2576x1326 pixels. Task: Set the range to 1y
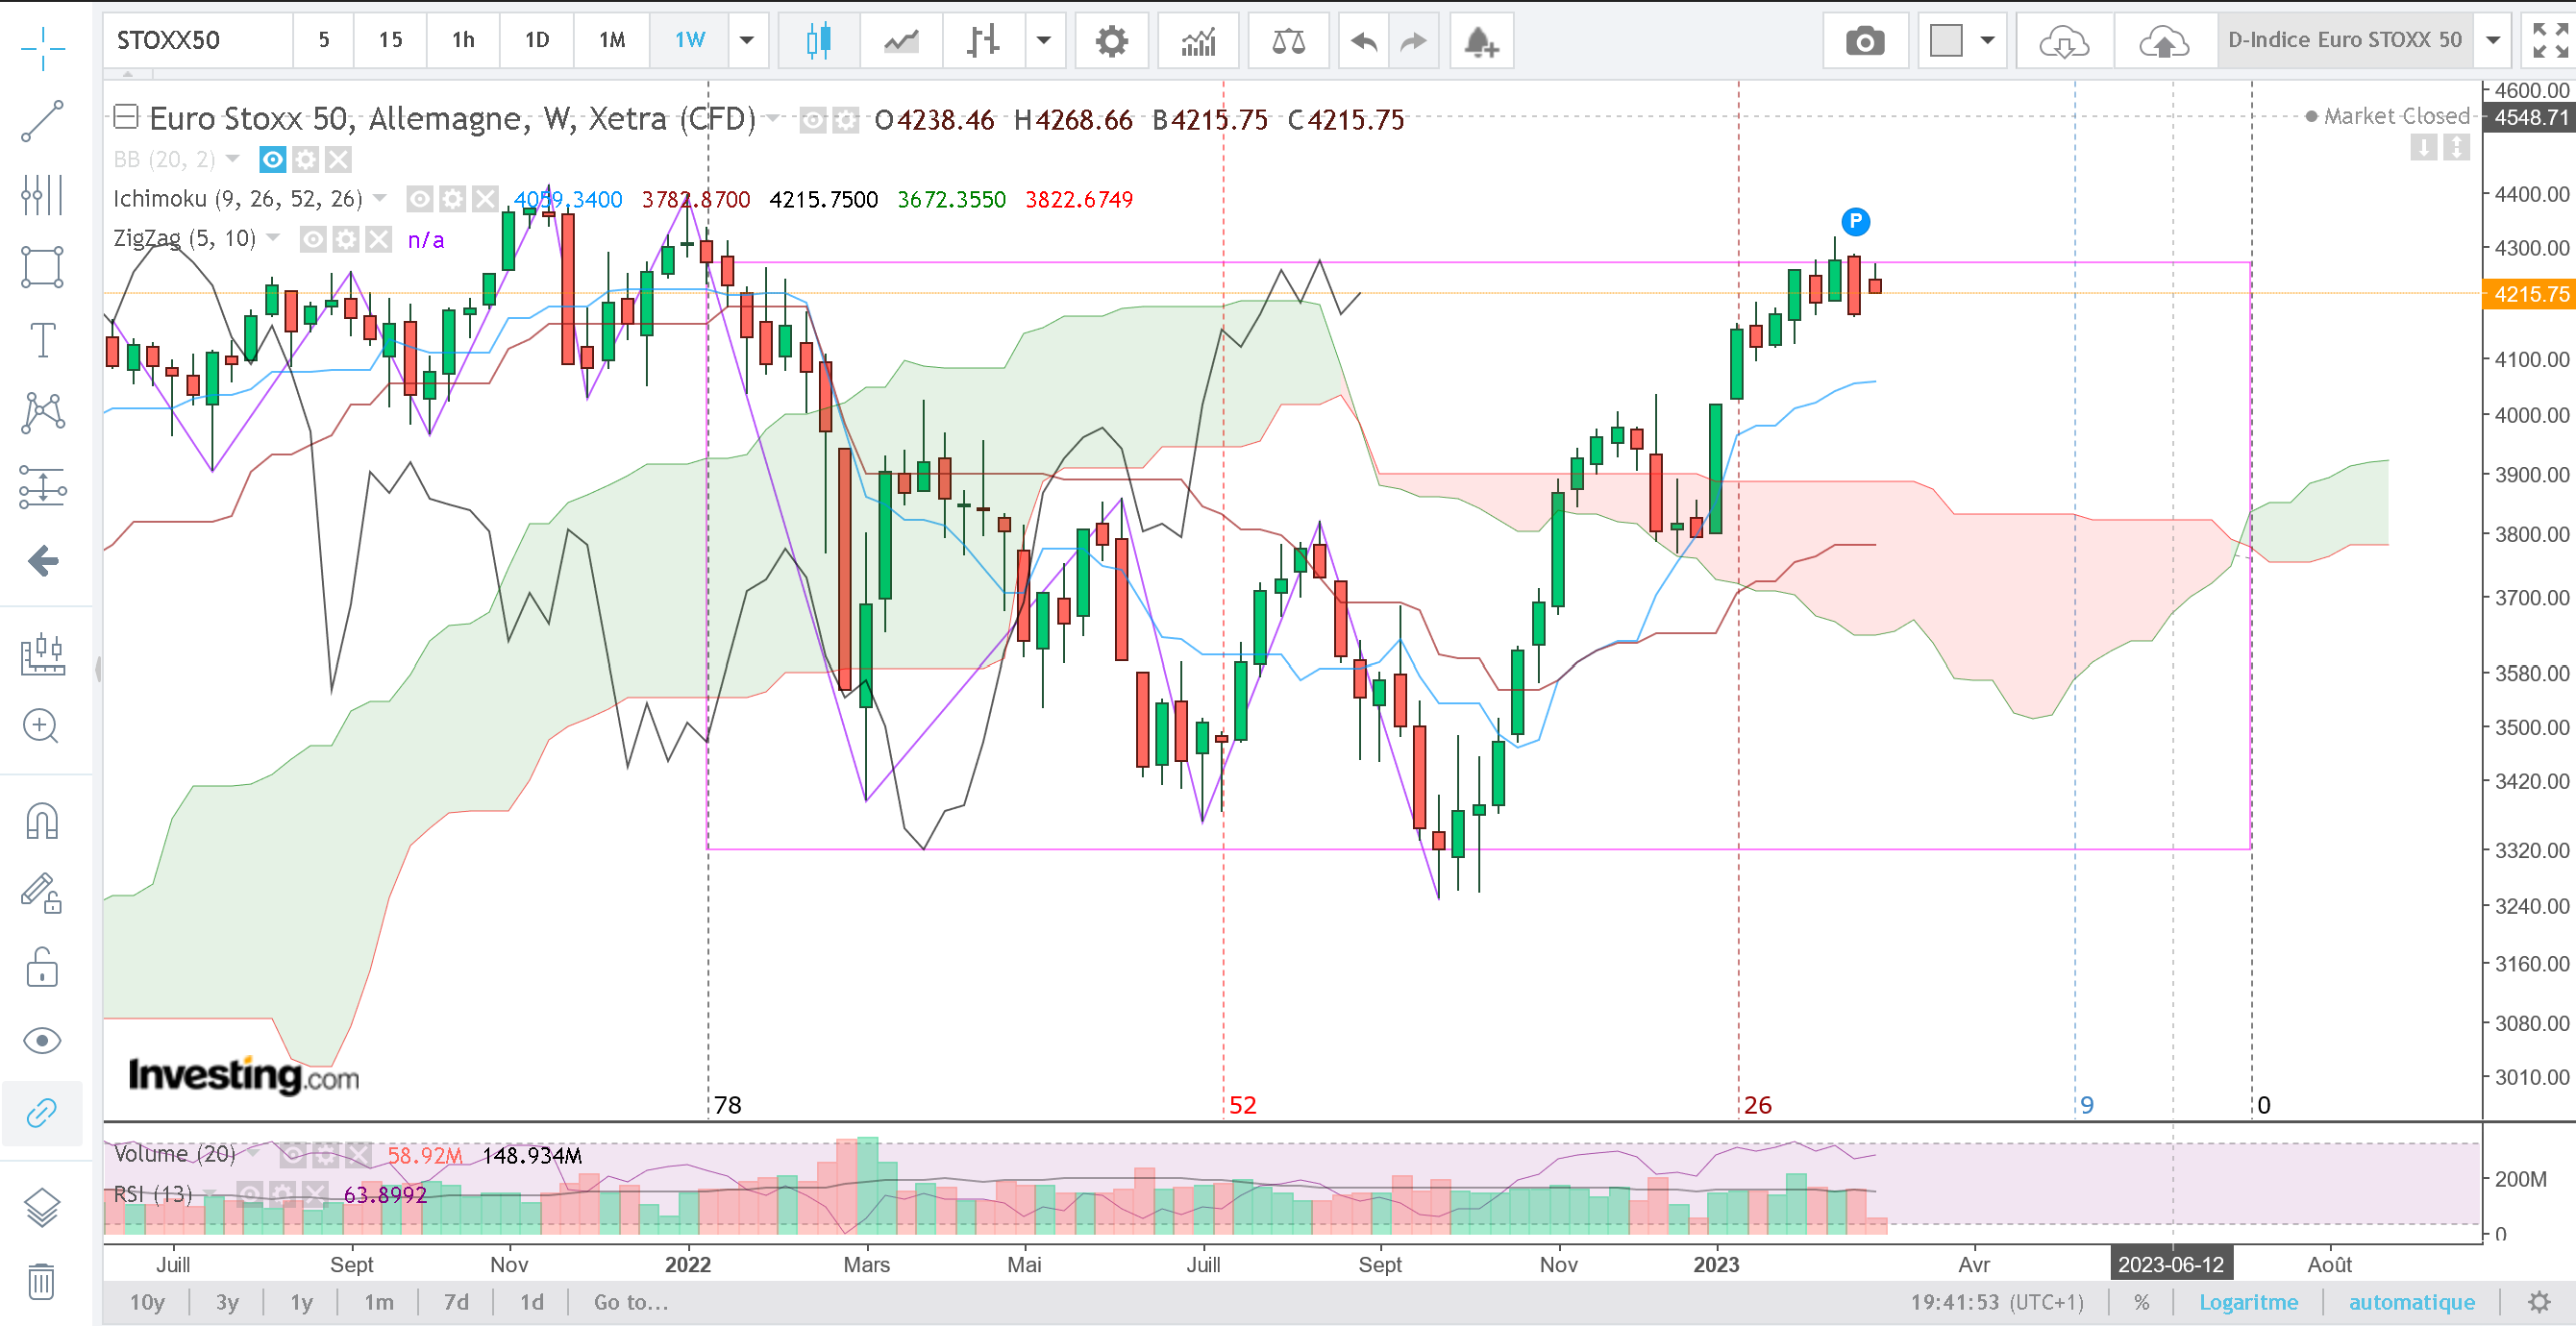click(301, 1302)
